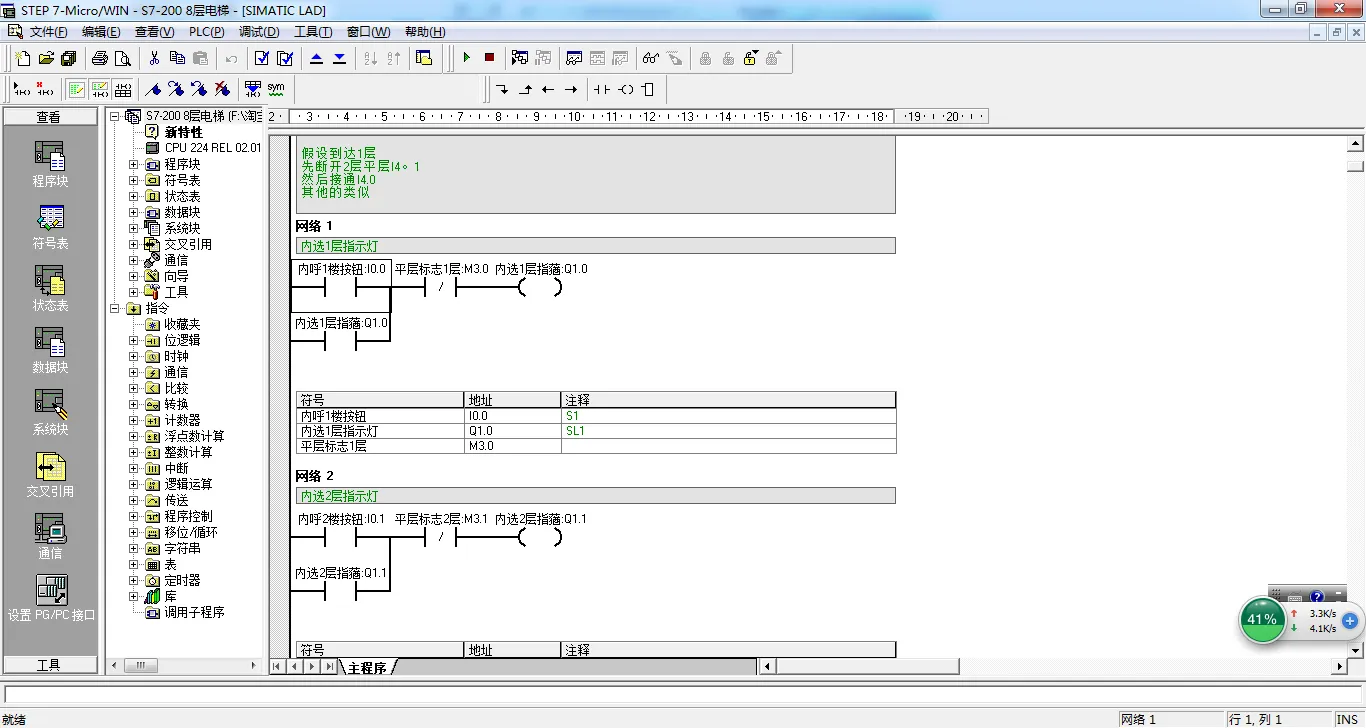Compile the current program block
Screen dimensions: 1366x728
point(262,58)
